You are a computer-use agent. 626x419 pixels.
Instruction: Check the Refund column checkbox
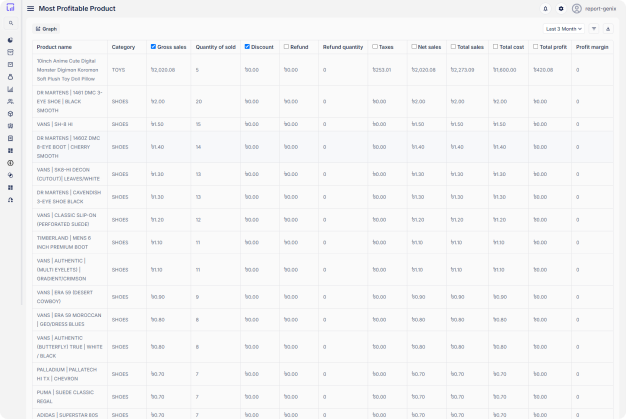286,47
